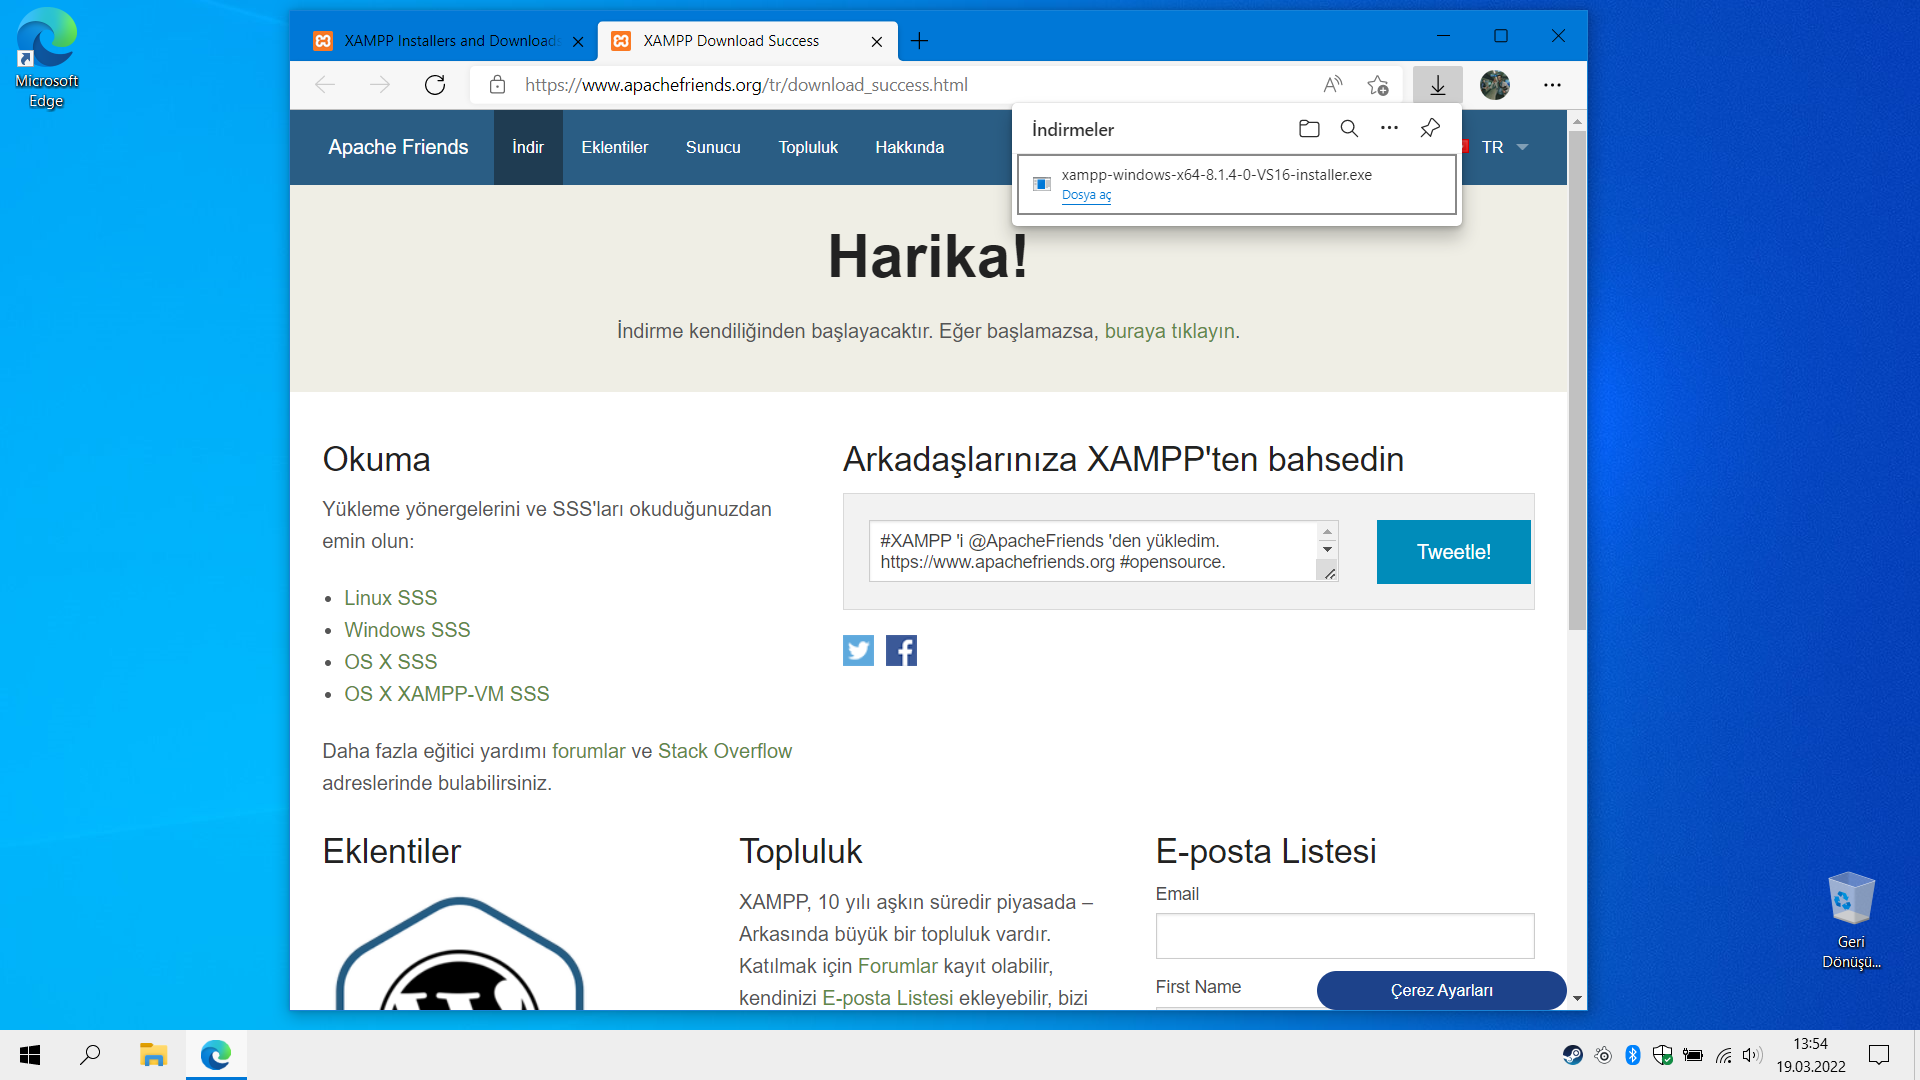The image size is (1920, 1080).
Task: Expand the TR language dropdown
Action: [1505, 147]
